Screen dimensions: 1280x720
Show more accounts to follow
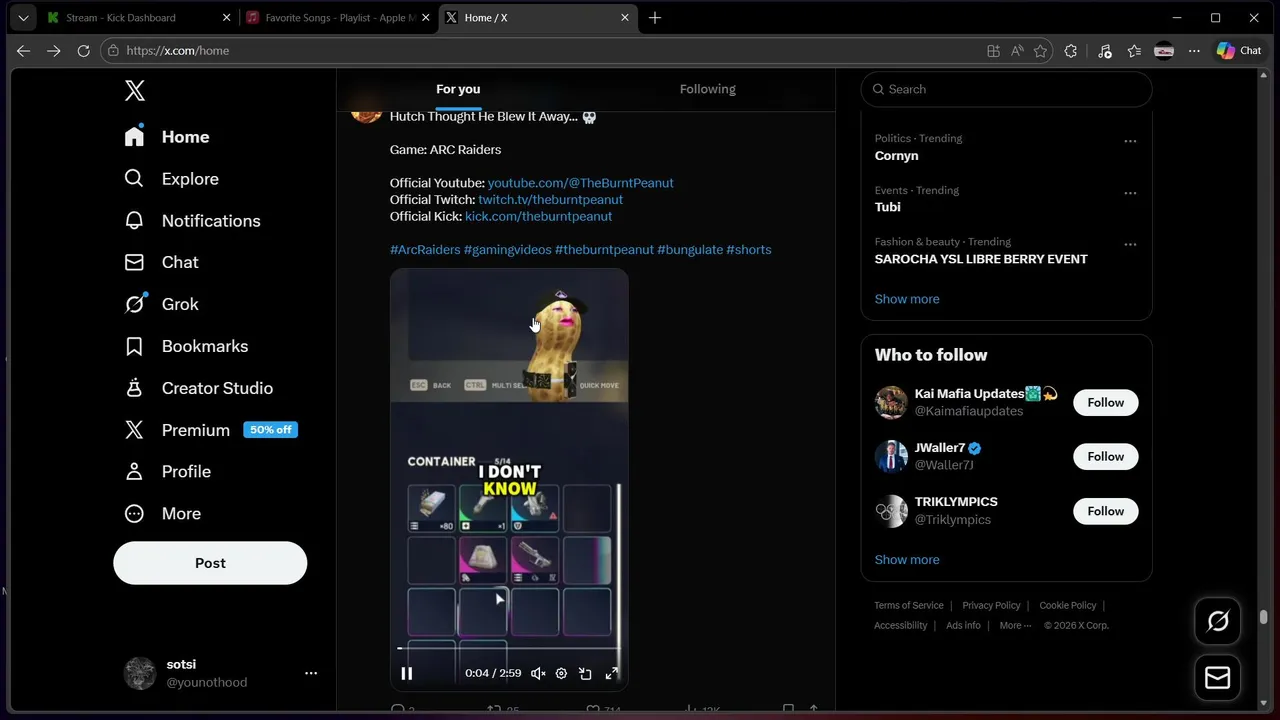tap(907, 560)
